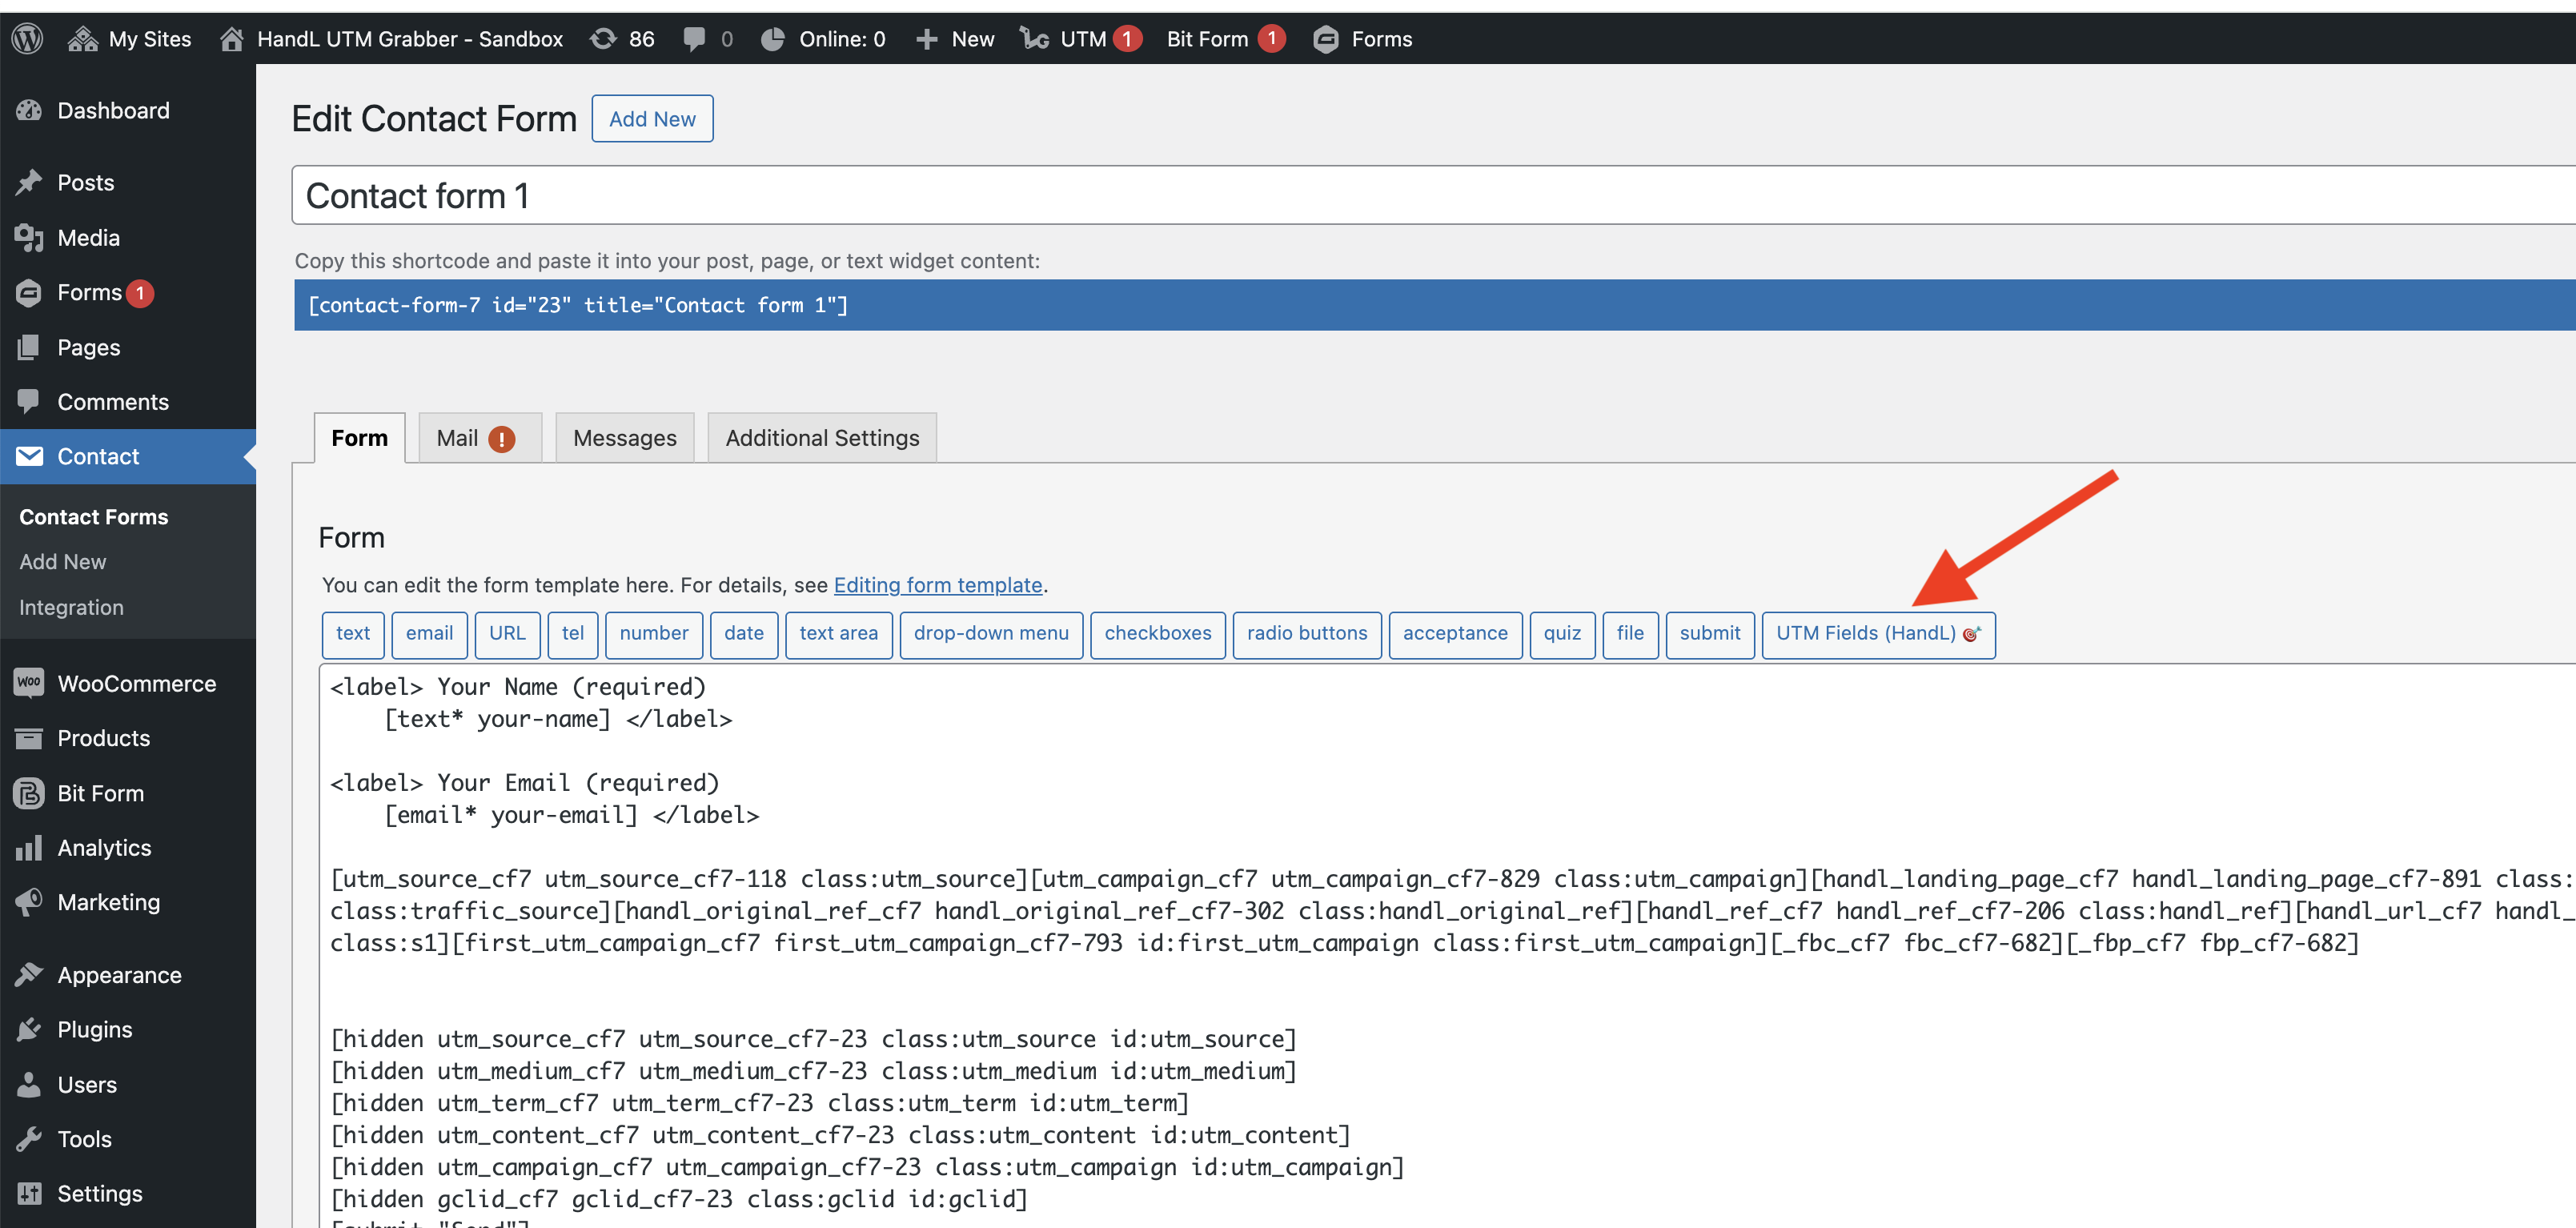Insert a text area tag
Image resolution: width=2576 pixels, height=1228 pixels.
click(838, 634)
